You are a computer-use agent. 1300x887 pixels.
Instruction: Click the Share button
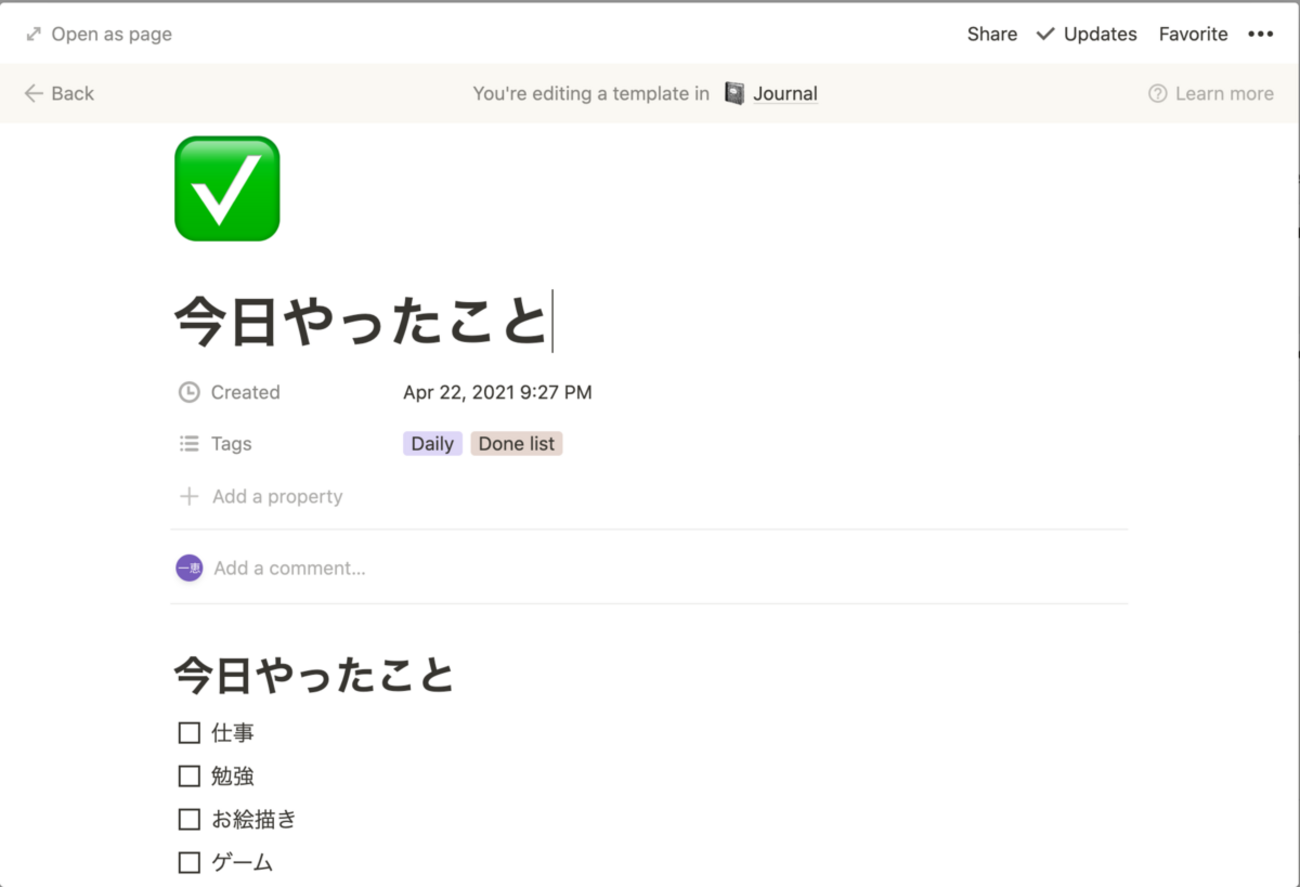992,34
